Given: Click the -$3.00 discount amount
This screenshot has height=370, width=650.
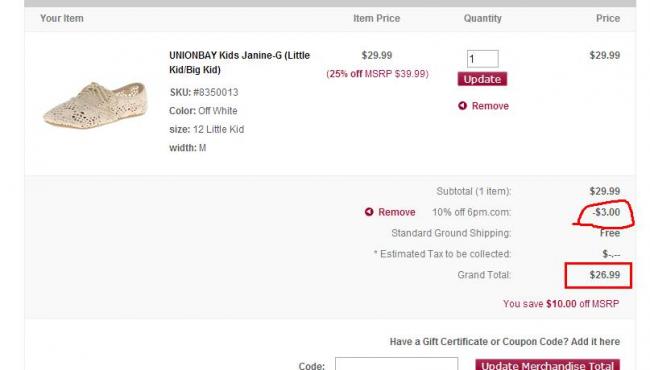Looking at the screenshot, I should point(606,212).
